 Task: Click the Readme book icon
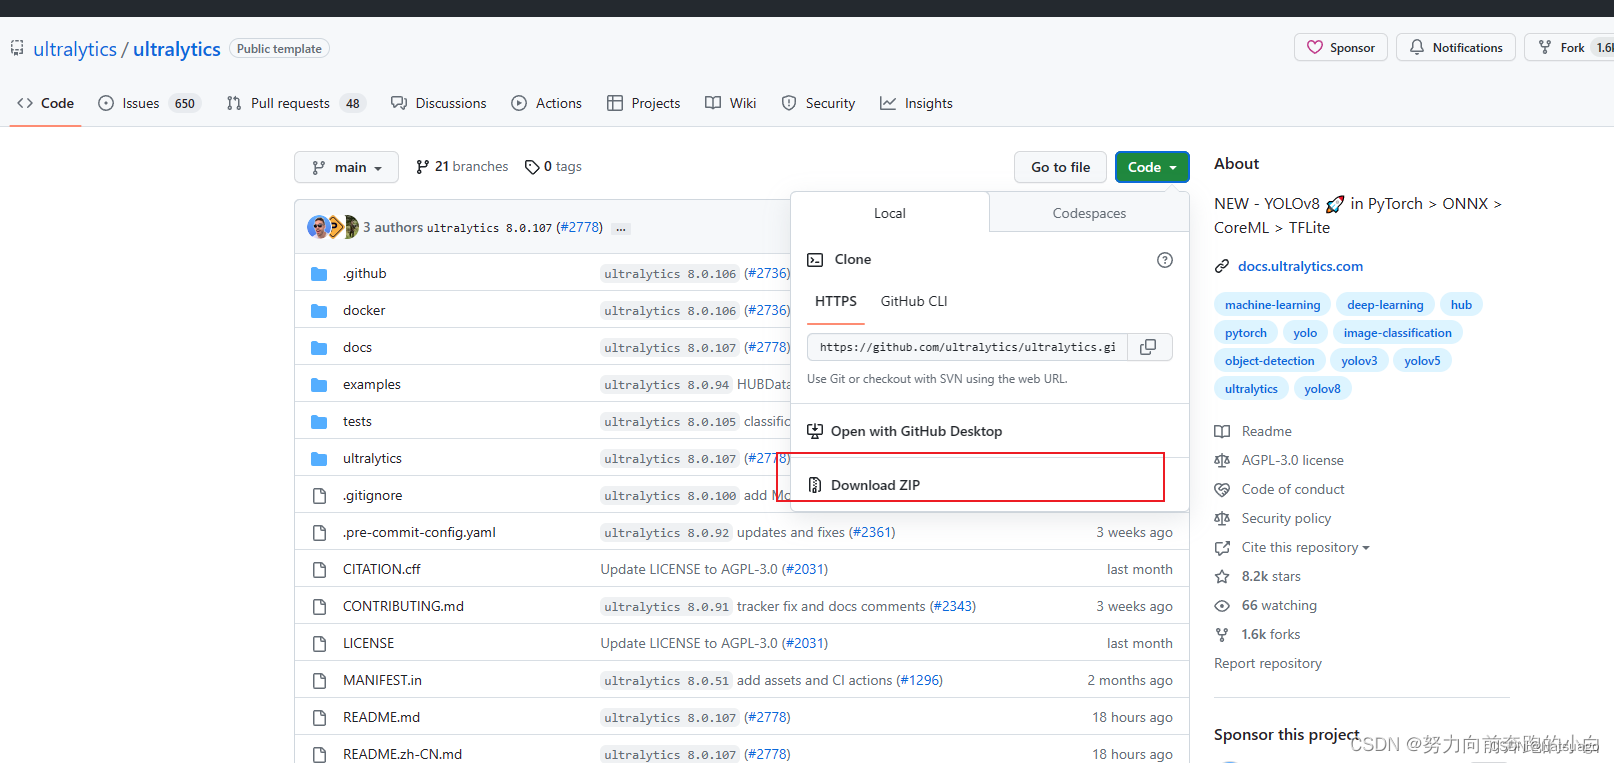coord(1222,431)
